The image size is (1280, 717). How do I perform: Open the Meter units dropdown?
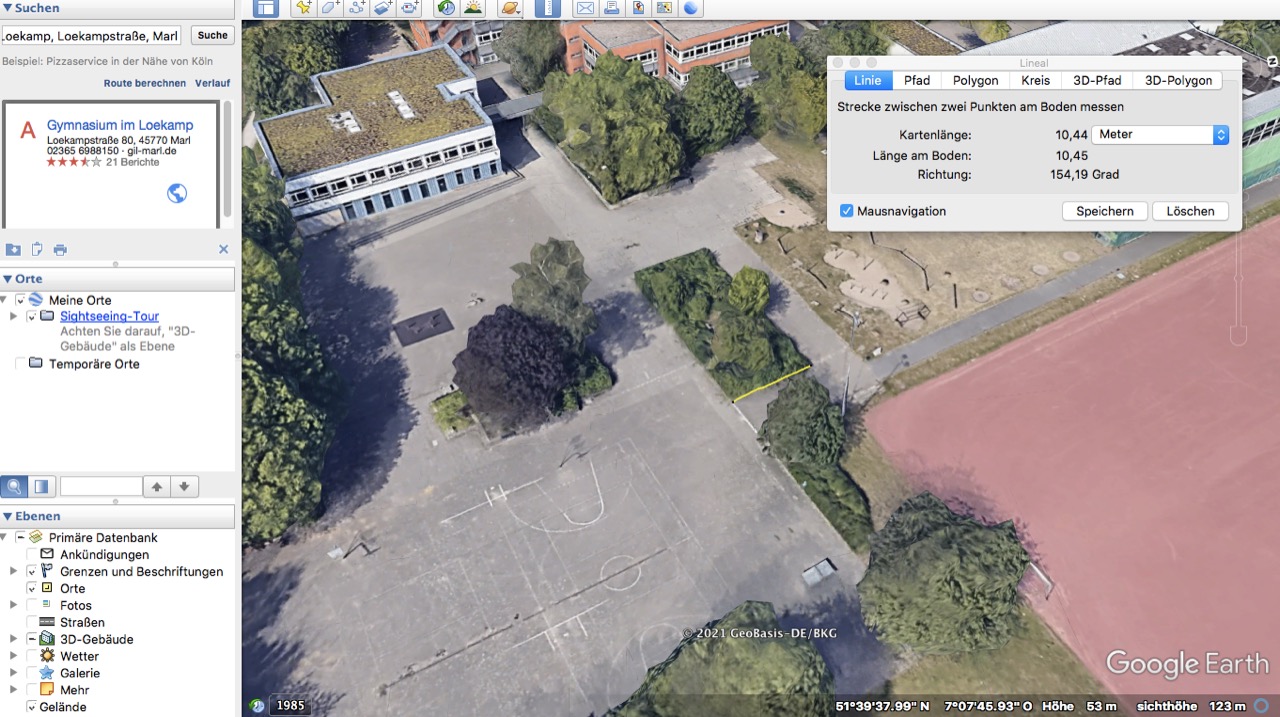point(1160,134)
